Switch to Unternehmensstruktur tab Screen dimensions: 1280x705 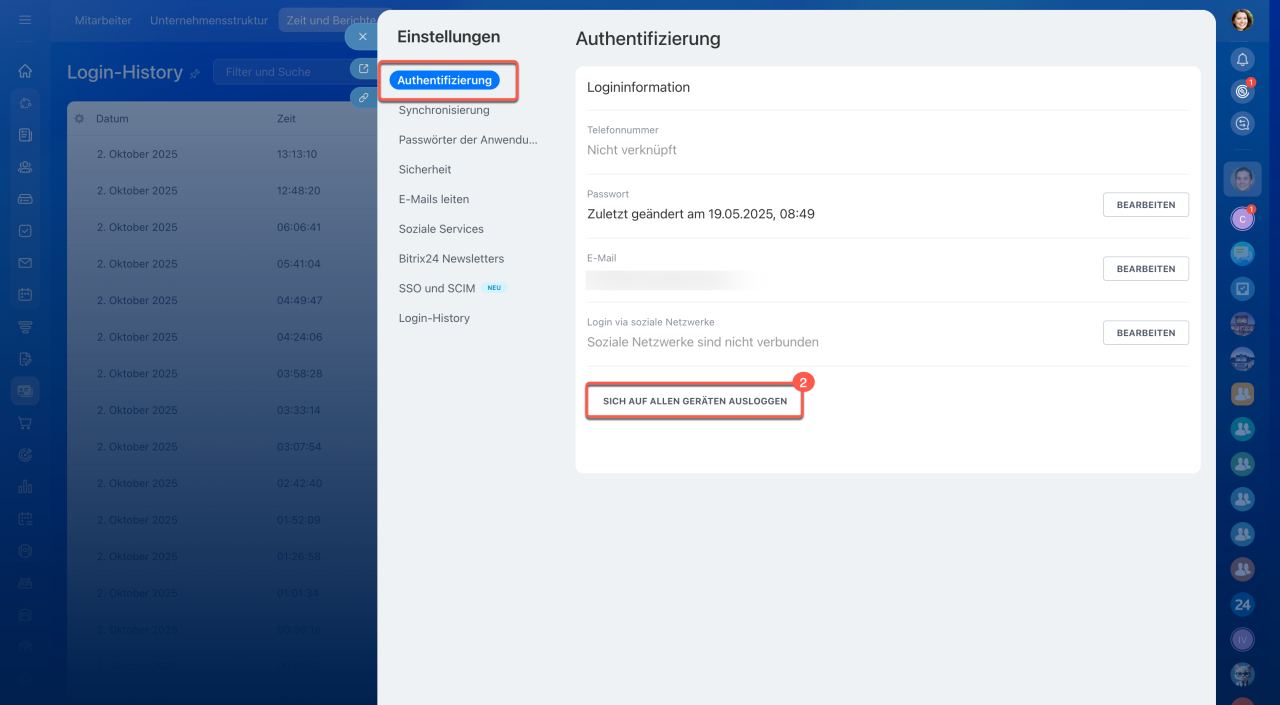pos(208,20)
